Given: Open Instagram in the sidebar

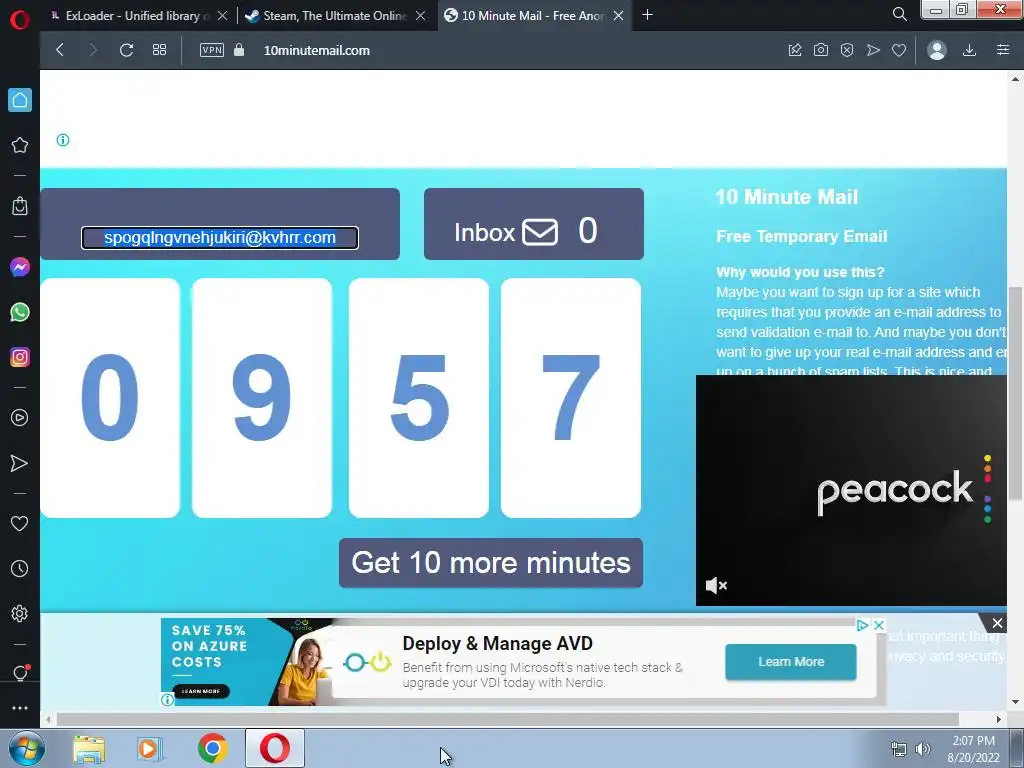Looking at the screenshot, I should click(x=20, y=357).
